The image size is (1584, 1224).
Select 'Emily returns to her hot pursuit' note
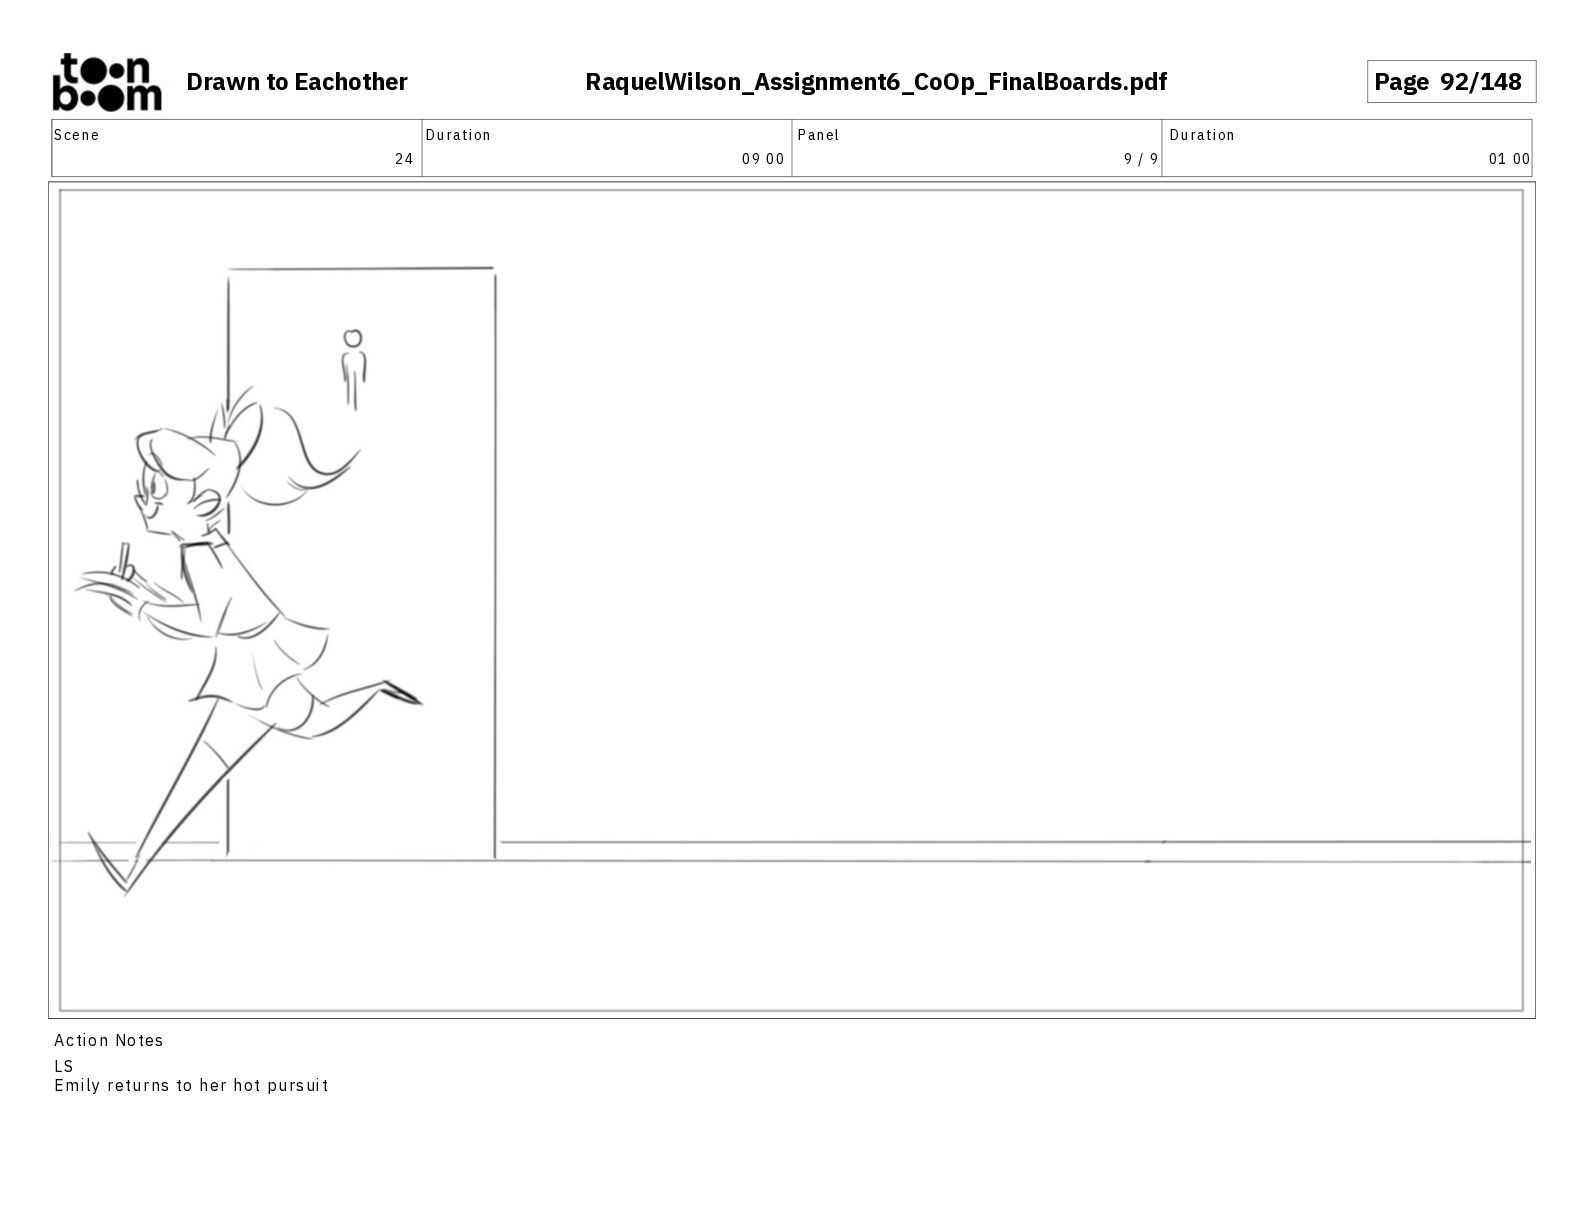pos(191,1085)
